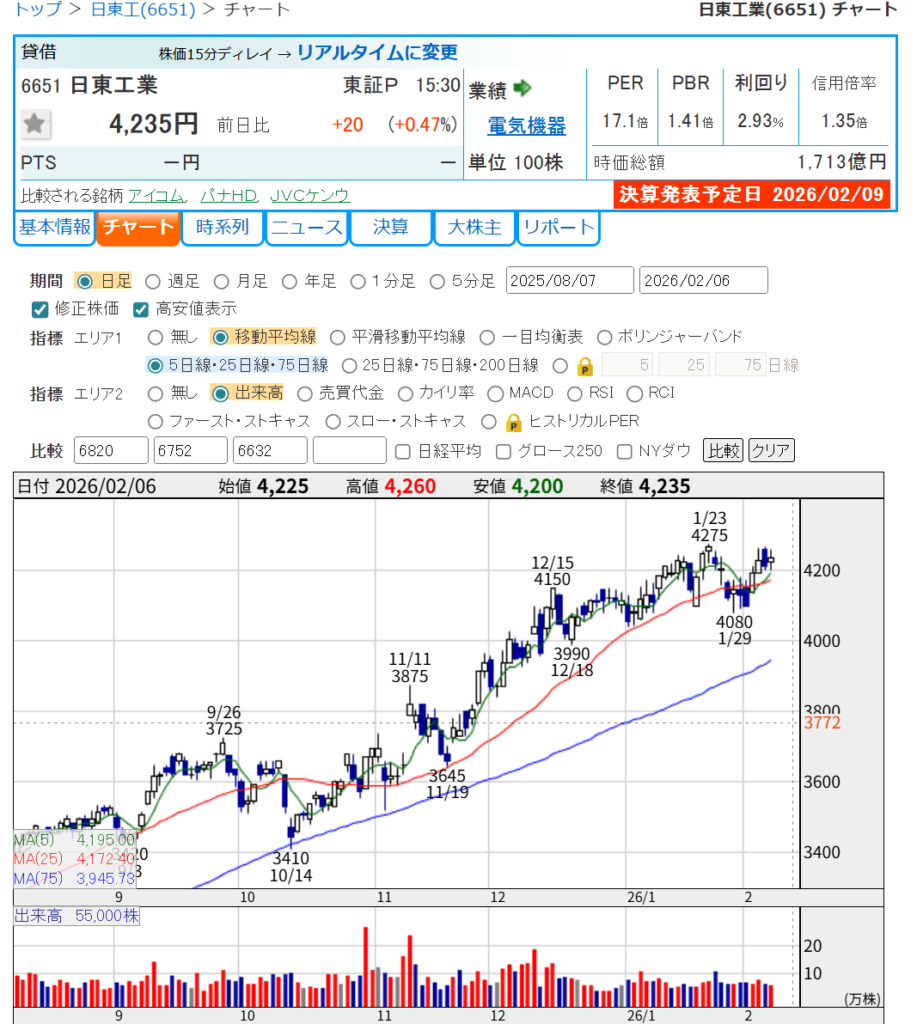Click the padlock icon beside custom moving average fields
This screenshot has width=923, height=1024.
[585, 366]
